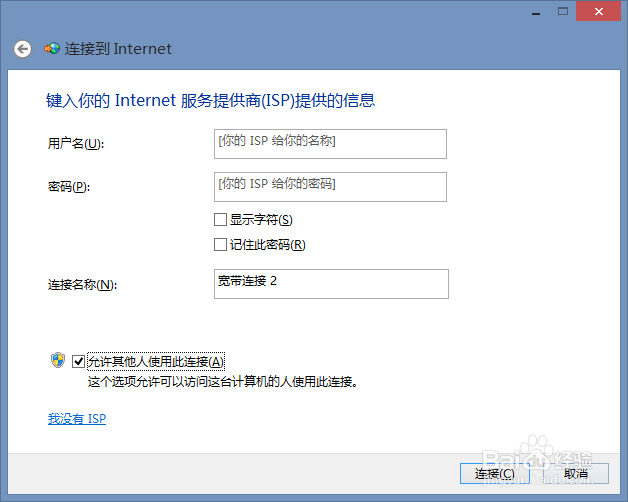Click the blue ISP information heading
628x502 pixels.
211,100
